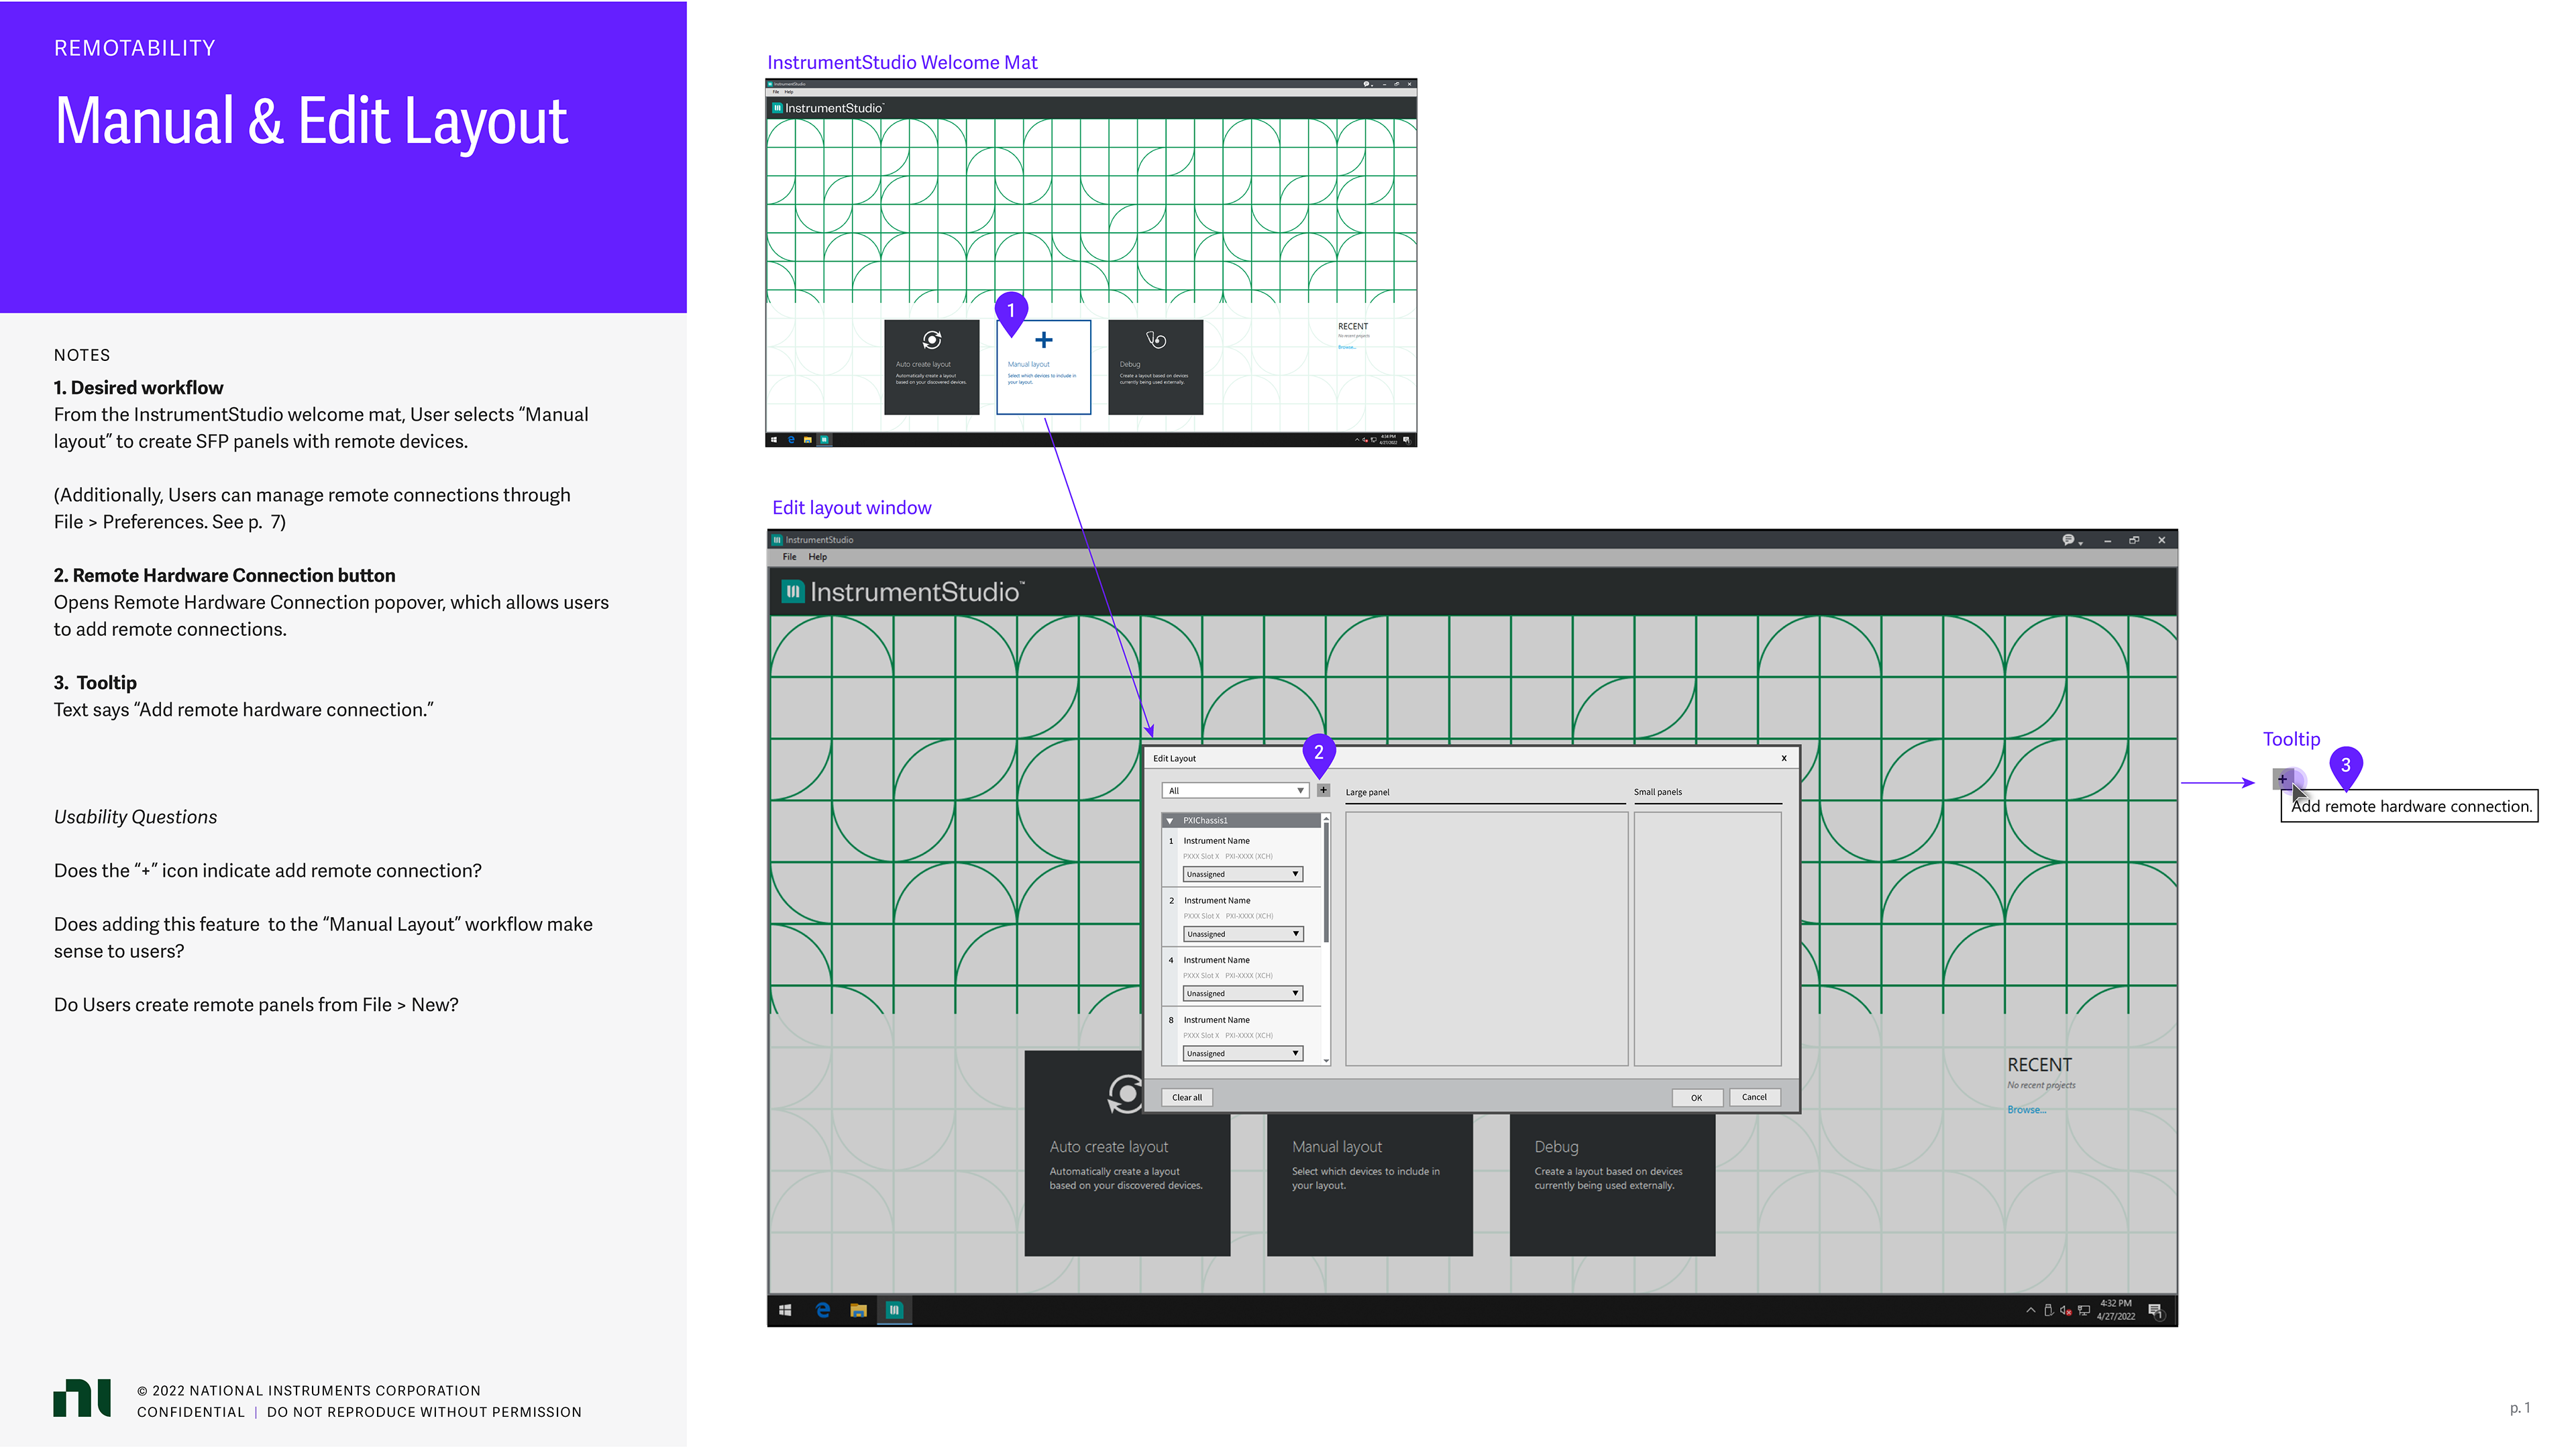
Task: Click the InstrumentStudio icon in the Welcome Mat taskbar
Action: click(824, 439)
